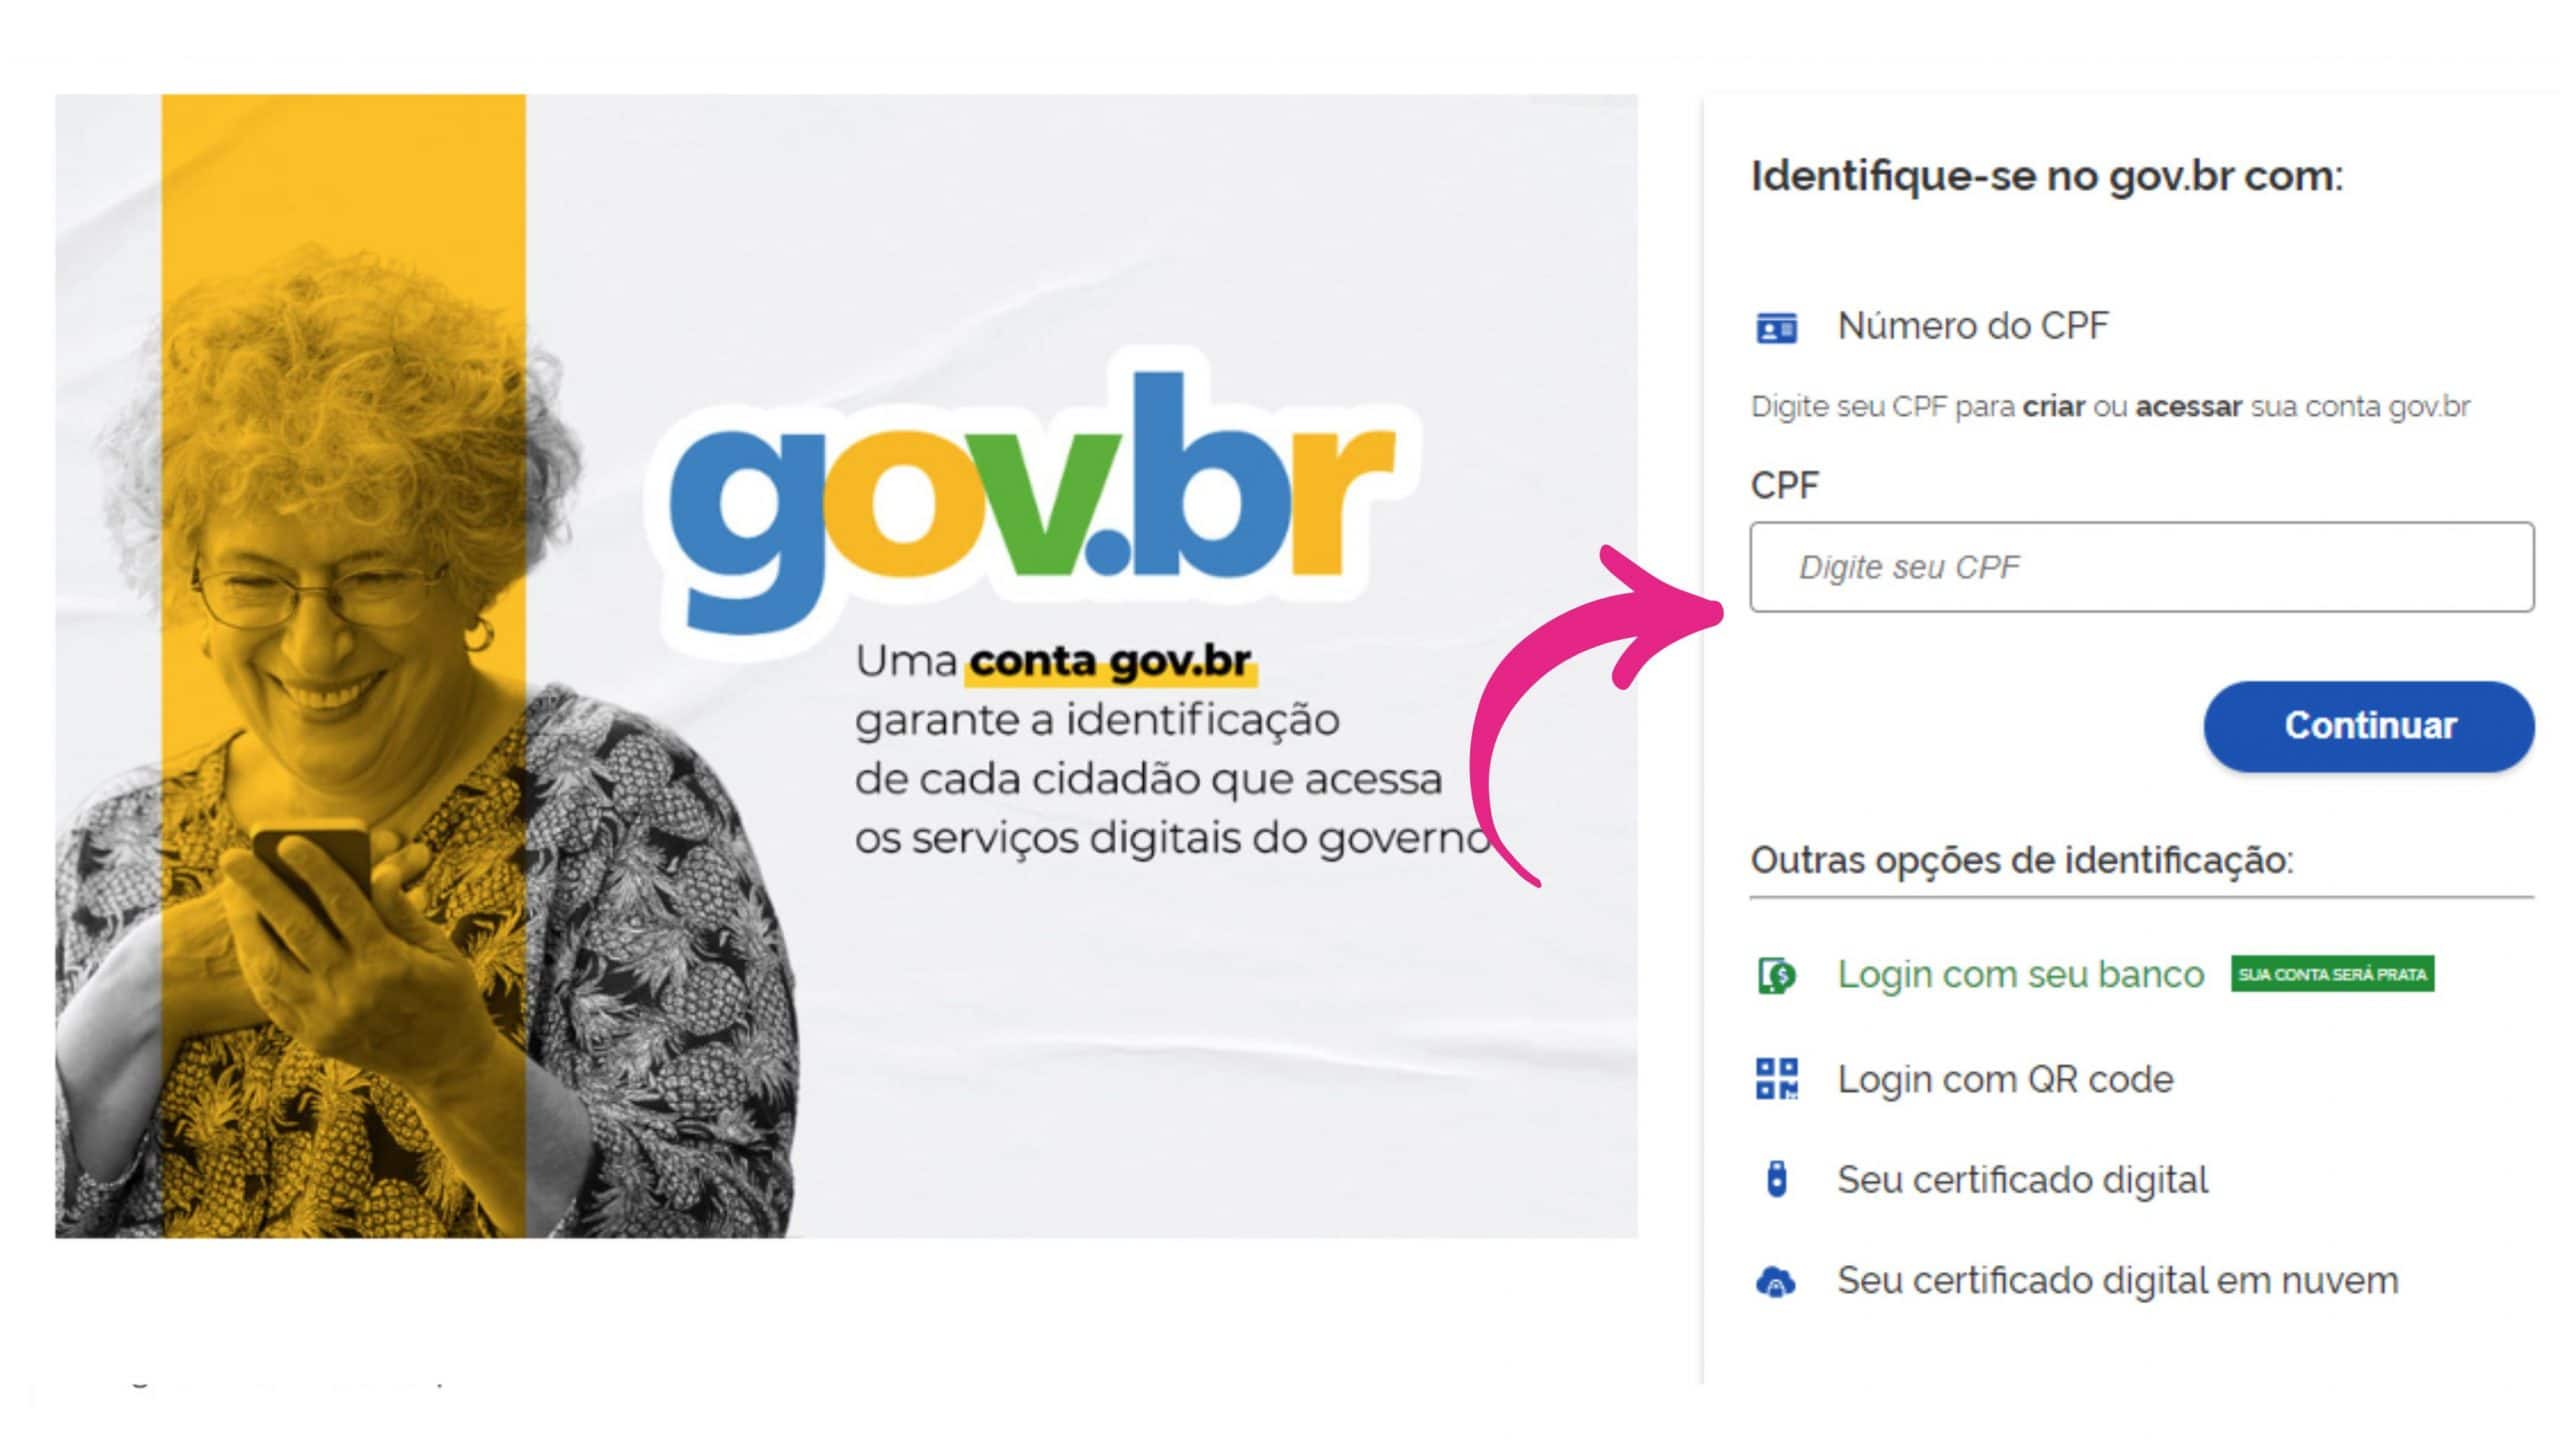Click the pink curved arrow

click(1596, 715)
